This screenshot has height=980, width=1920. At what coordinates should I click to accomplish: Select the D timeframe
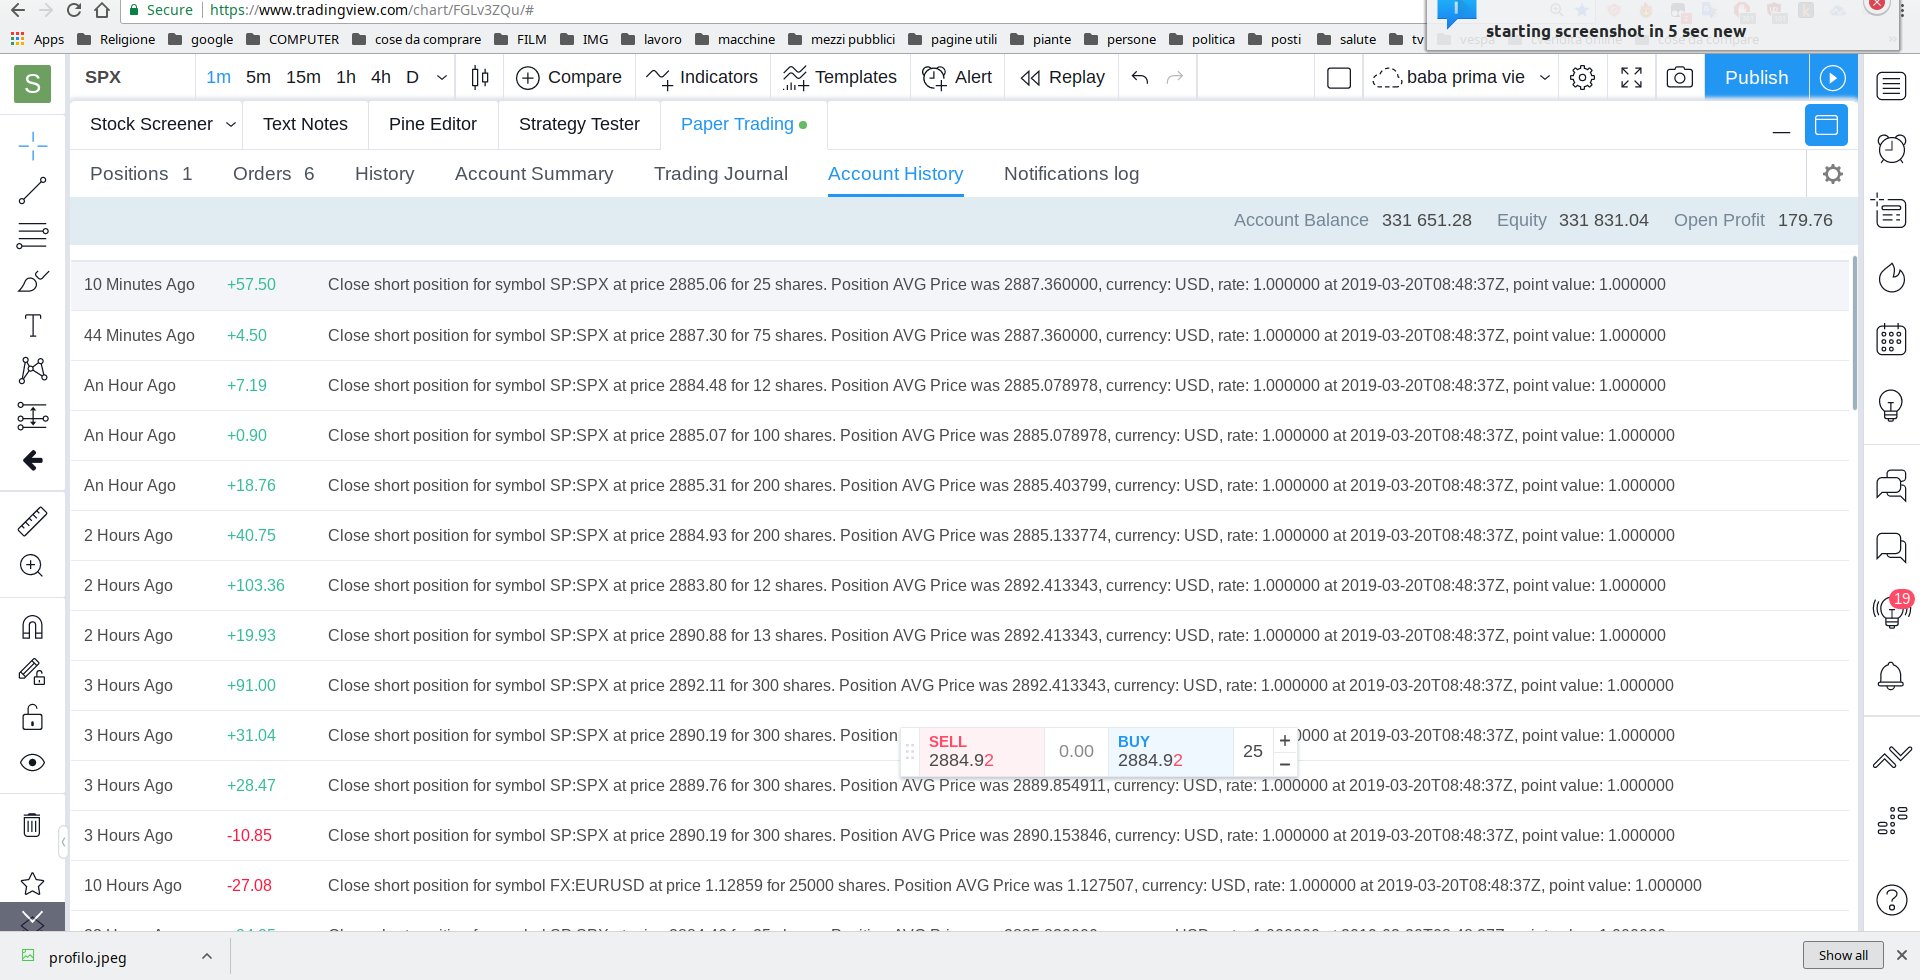tap(412, 77)
